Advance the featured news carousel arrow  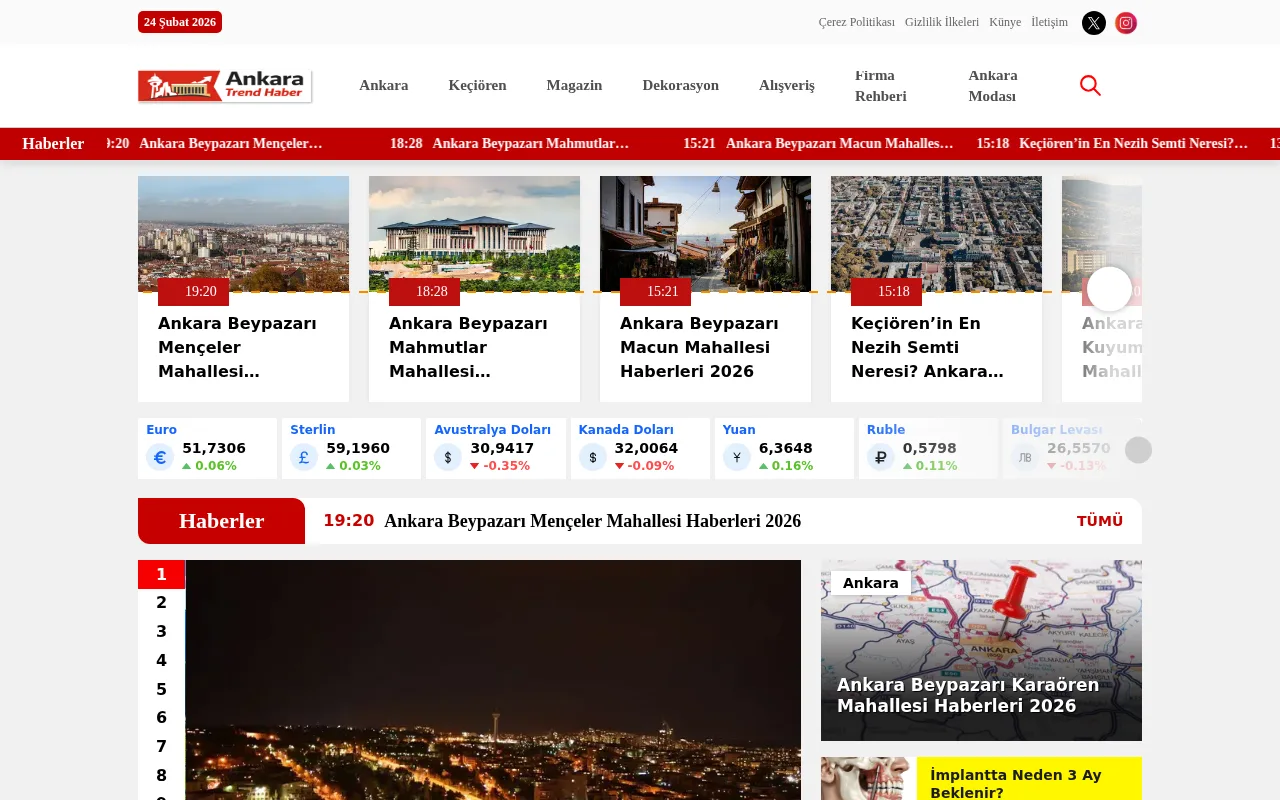(x=1109, y=288)
